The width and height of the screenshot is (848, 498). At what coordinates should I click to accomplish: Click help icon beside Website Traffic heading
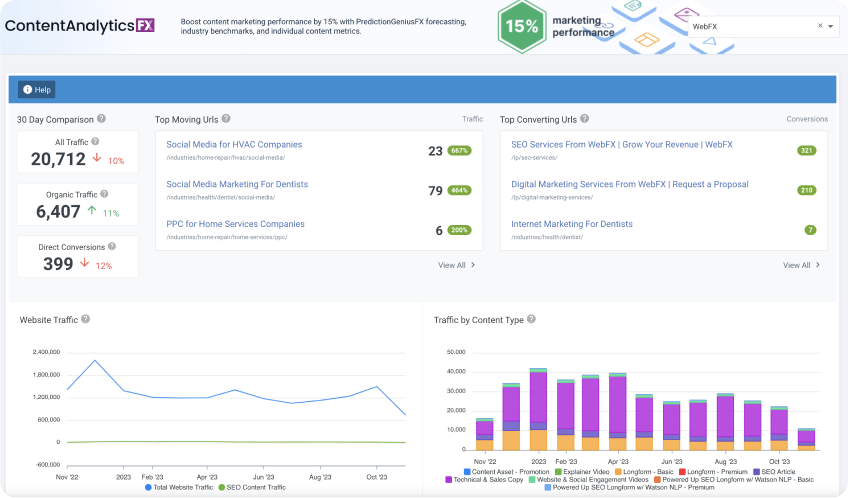coord(85,319)
